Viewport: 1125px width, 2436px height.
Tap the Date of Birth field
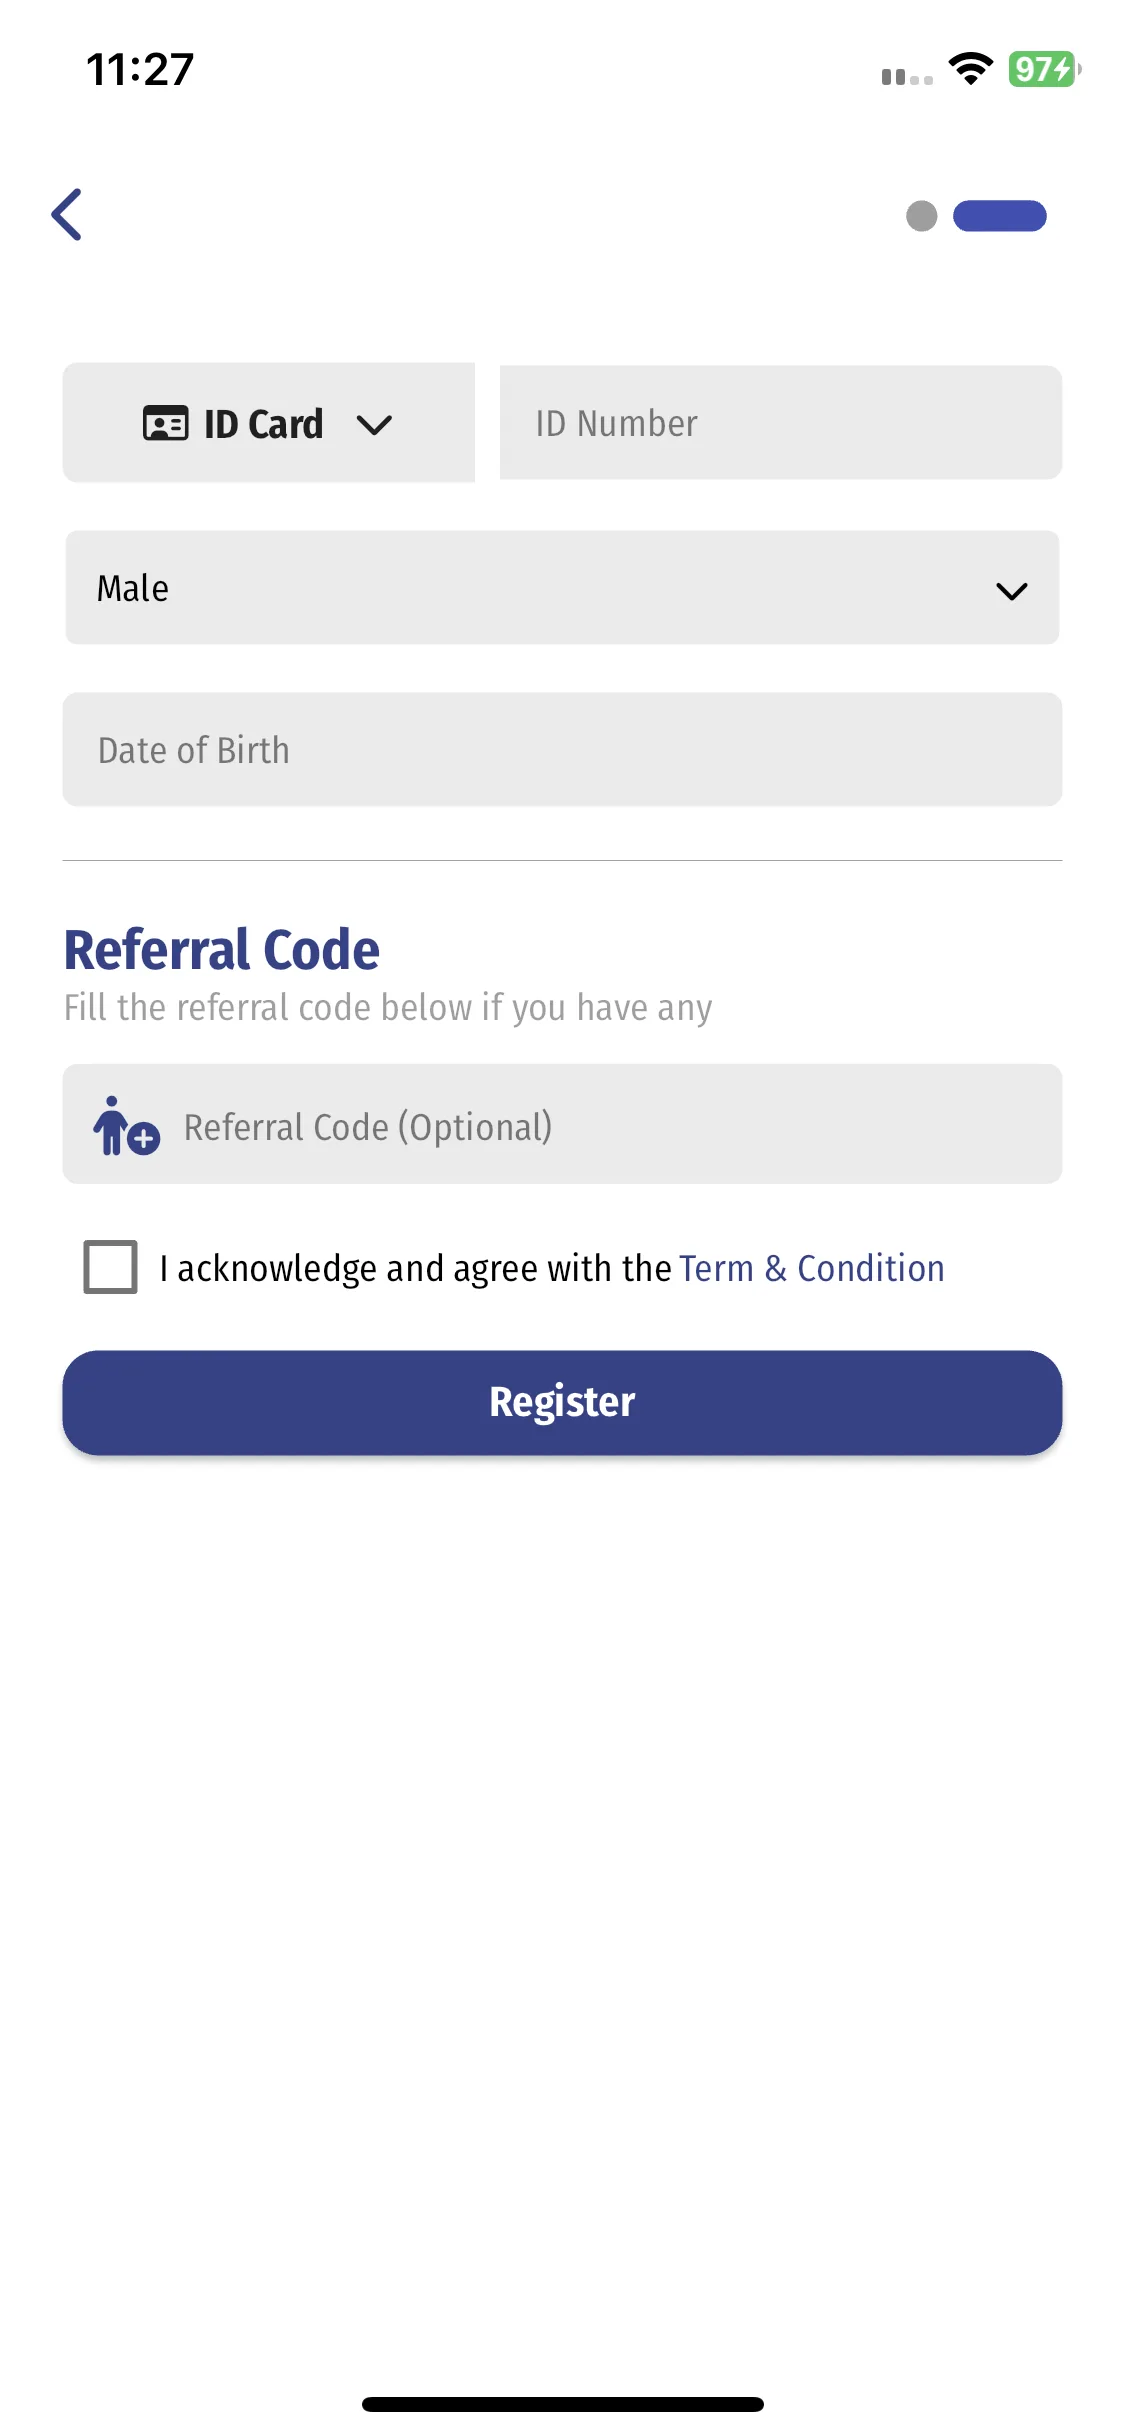(562, 750)
